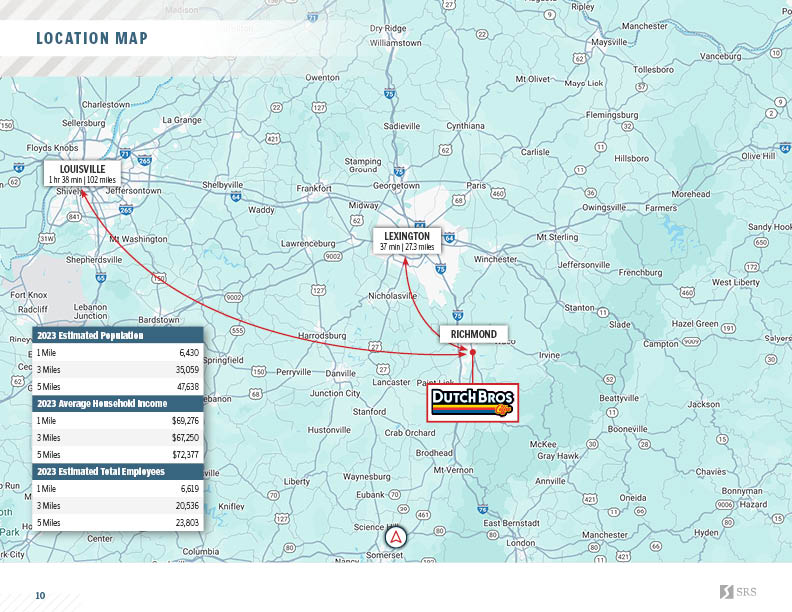This screenshot has width=792, height=612.
Task: Click the Bardstown city label
Action: pos(159,320)
